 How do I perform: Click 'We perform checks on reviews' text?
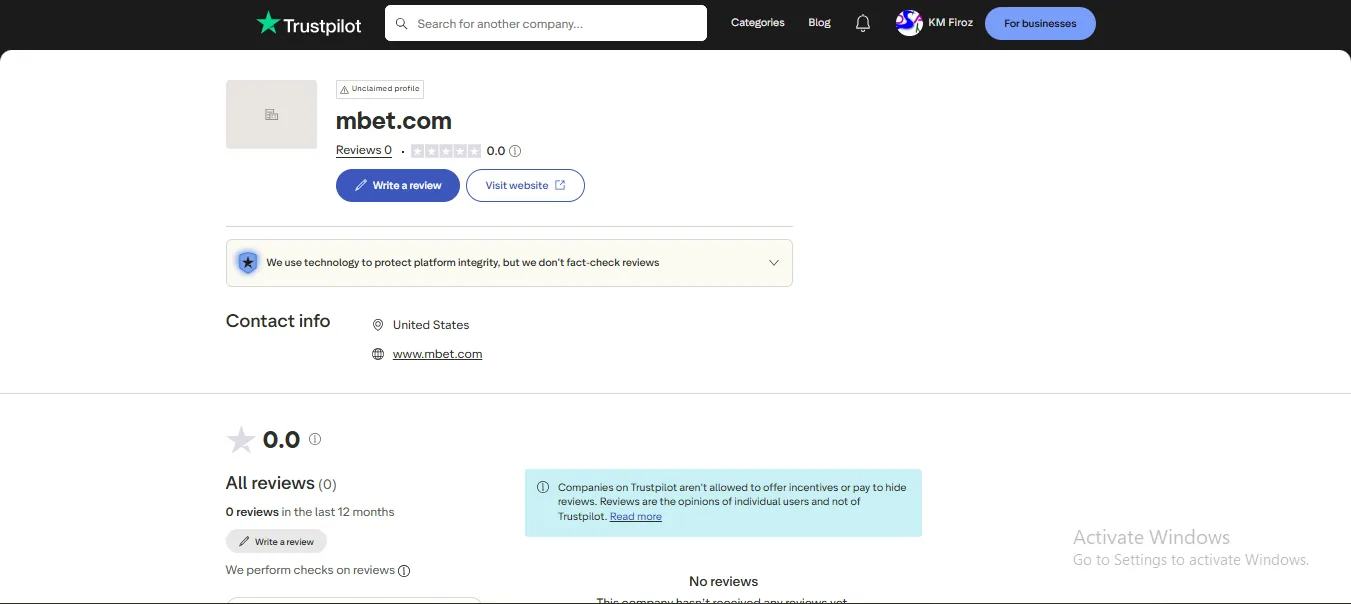pos(310,570)
